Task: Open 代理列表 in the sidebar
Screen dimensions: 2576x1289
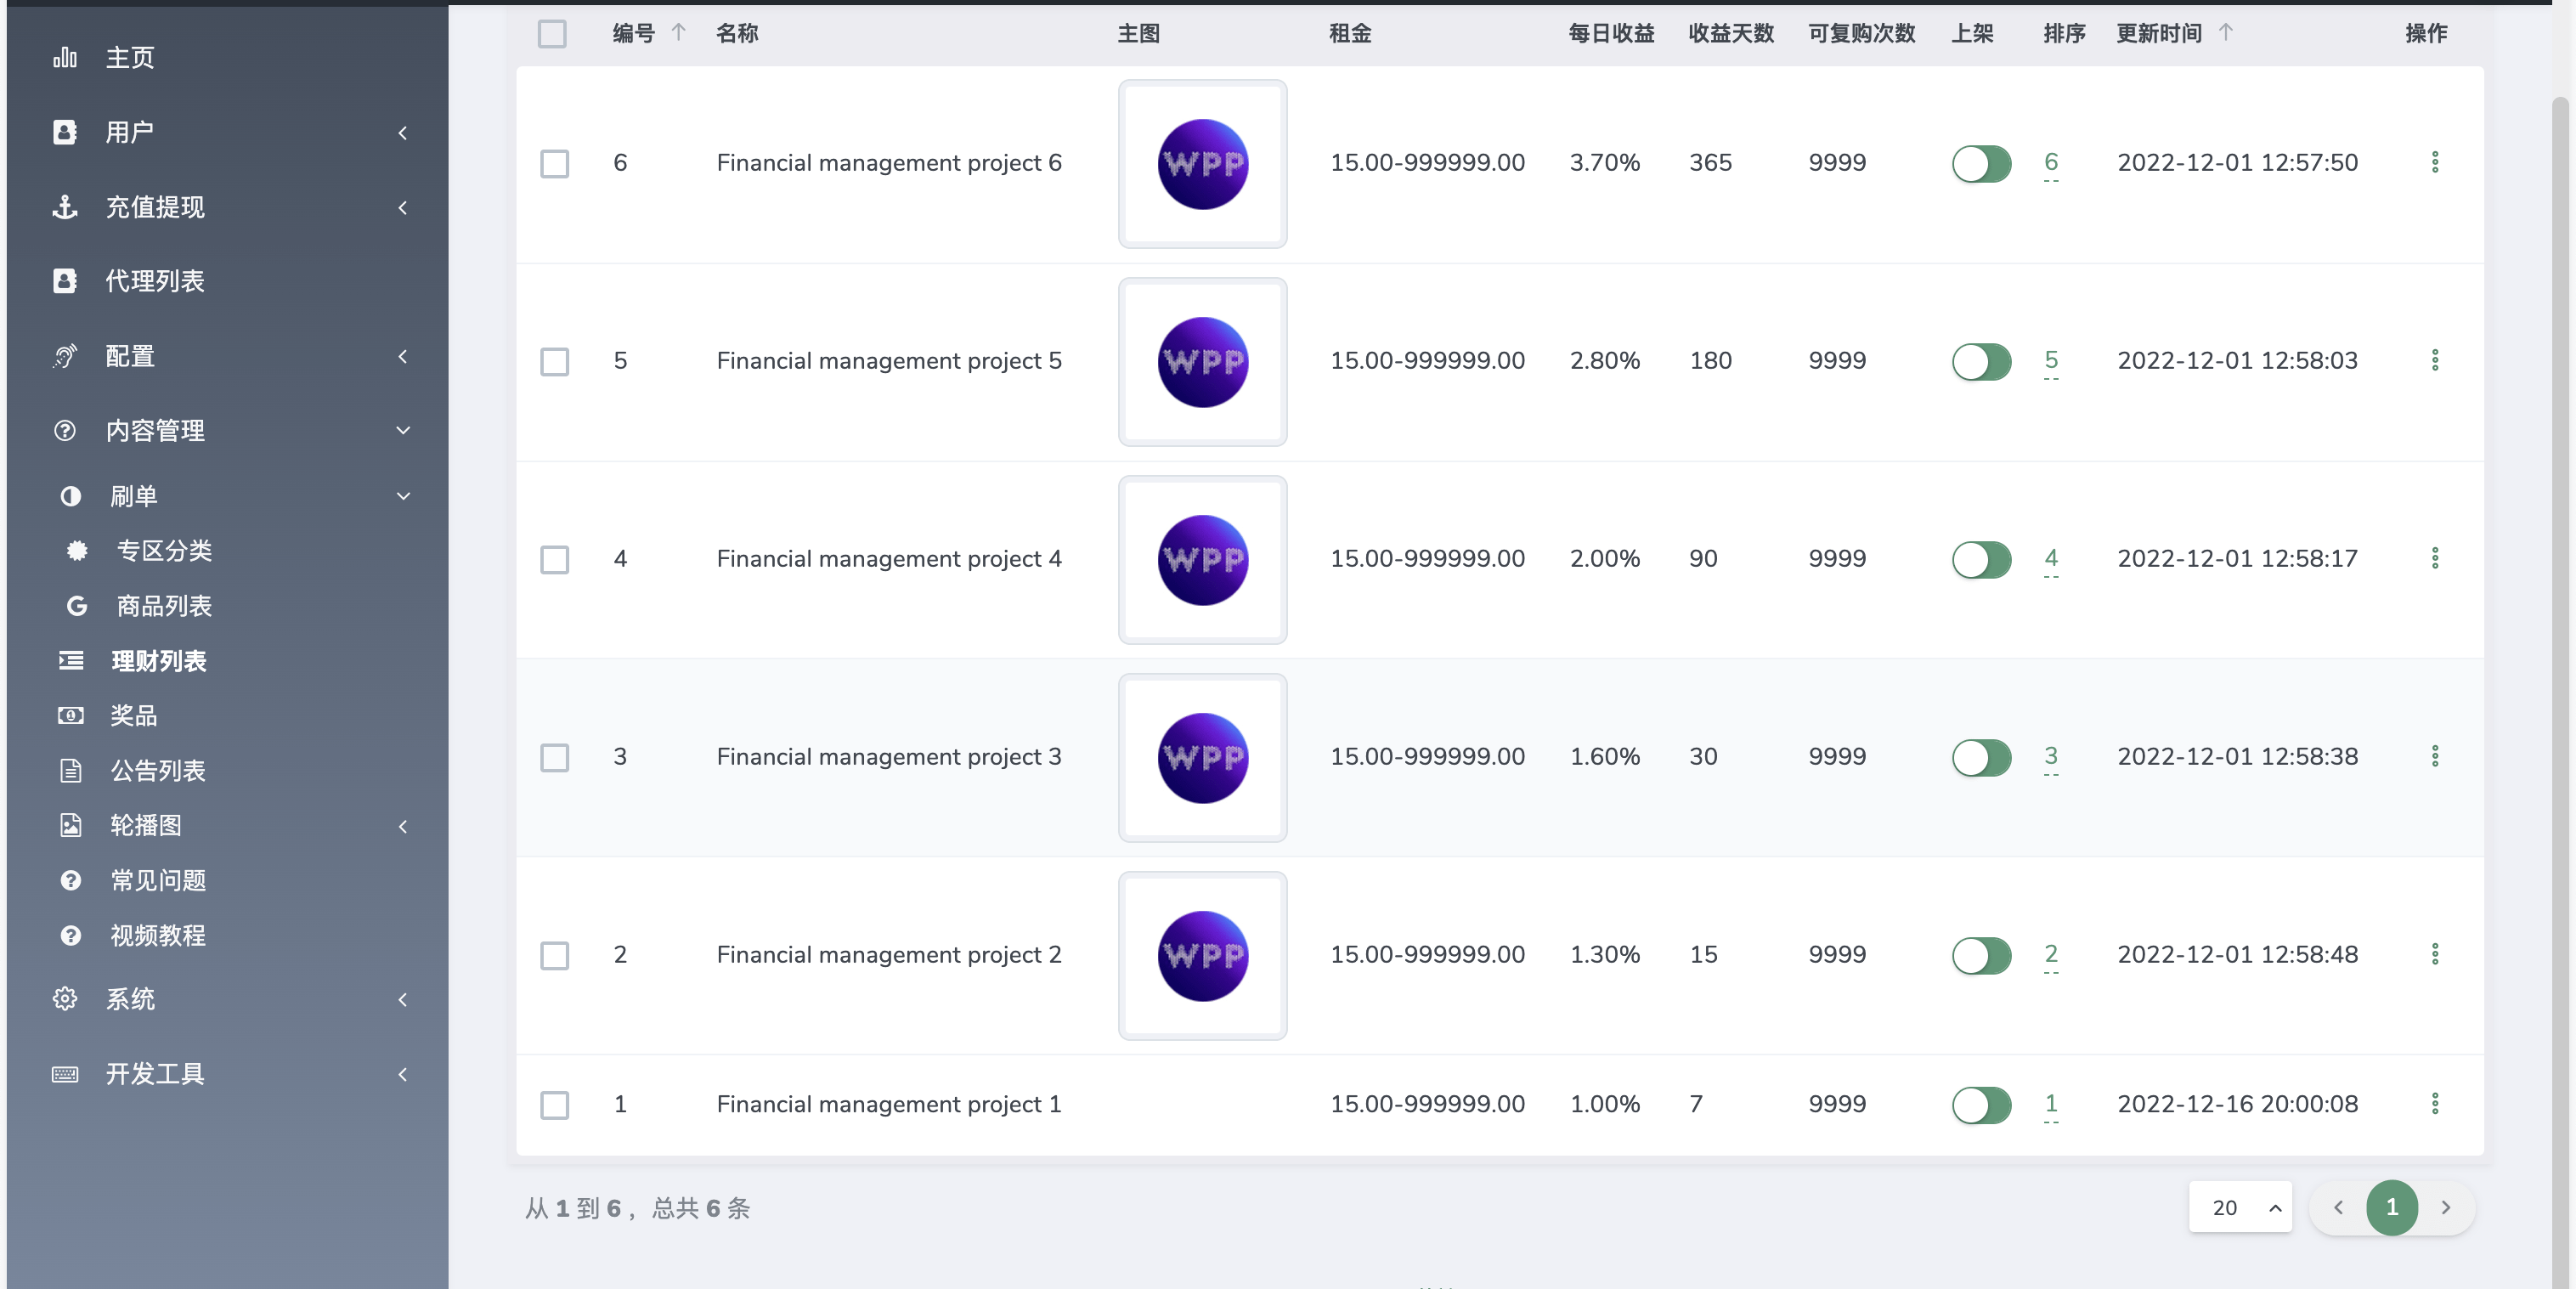Action: point(155,281)
